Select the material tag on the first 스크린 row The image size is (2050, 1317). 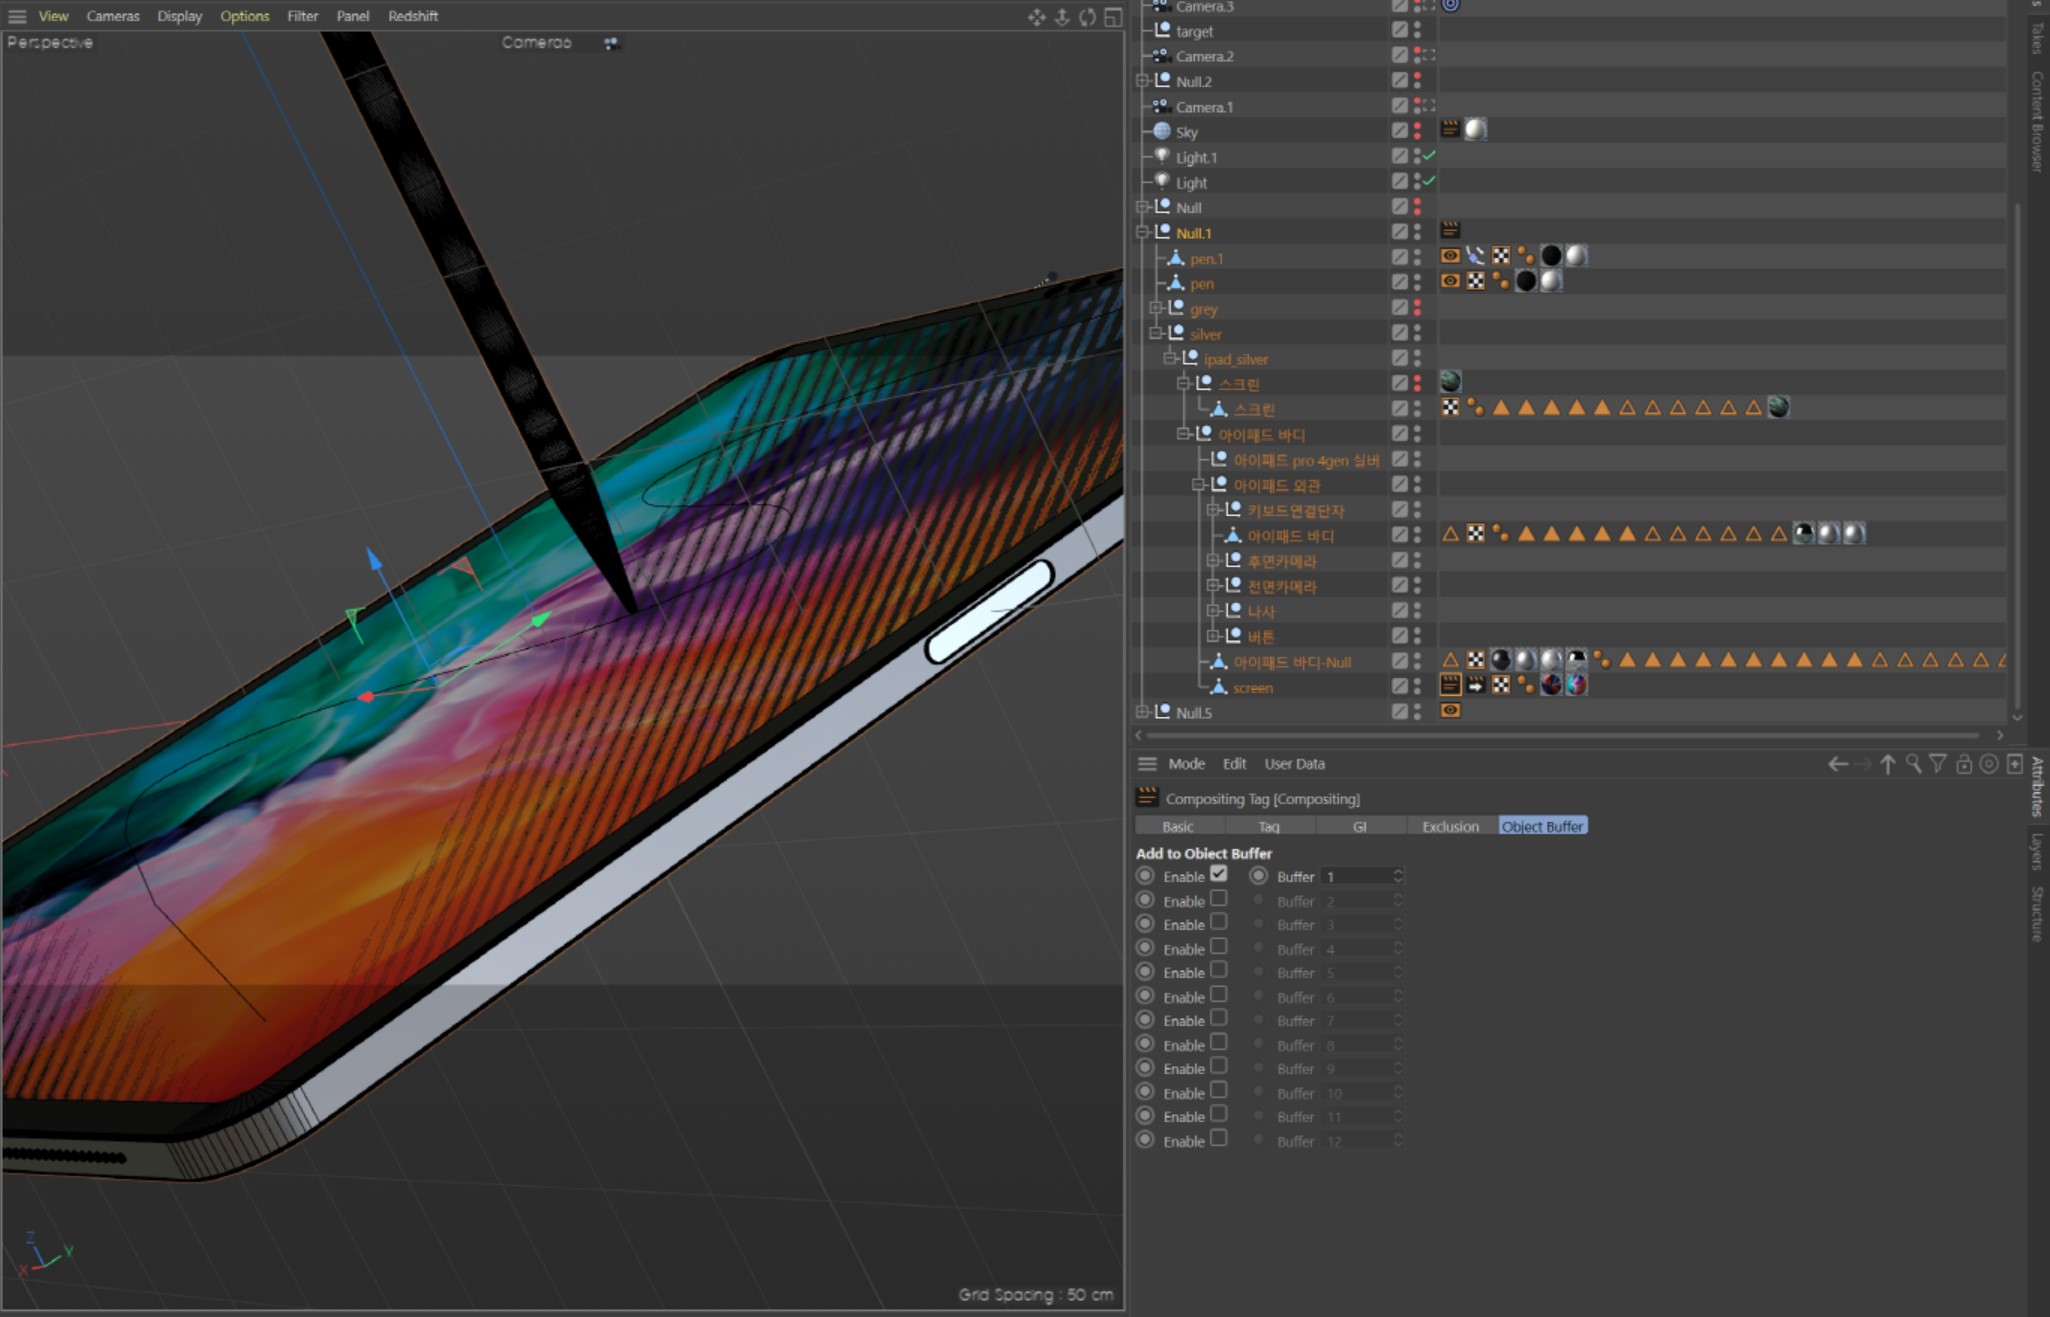[x=1450, y=381]
